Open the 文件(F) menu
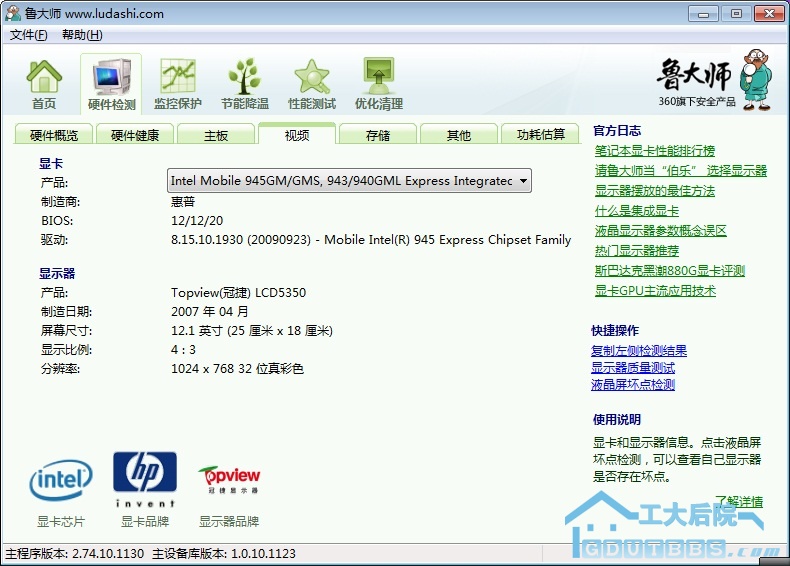Image resolution: width=790 pixels, height=566 pixels. [29, 35]
